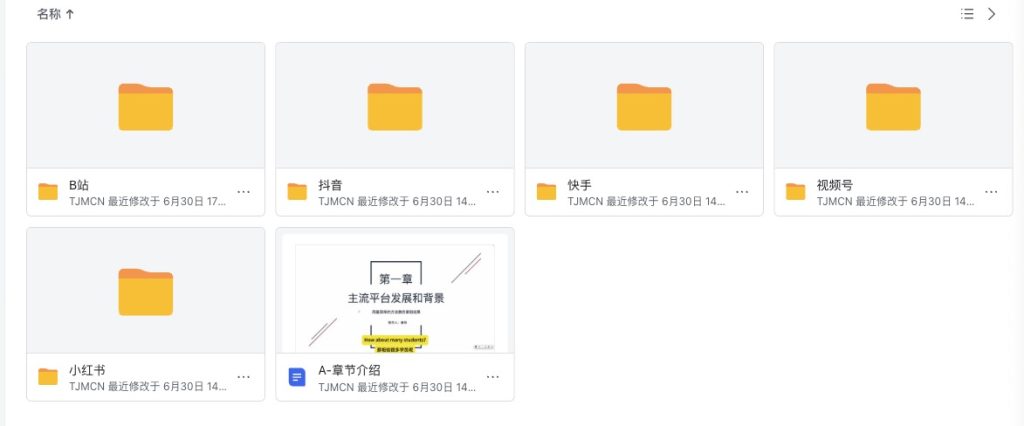Select the 视频号 folder large icon
This screenshot has height=426, width=1024.
pos(893,106)
